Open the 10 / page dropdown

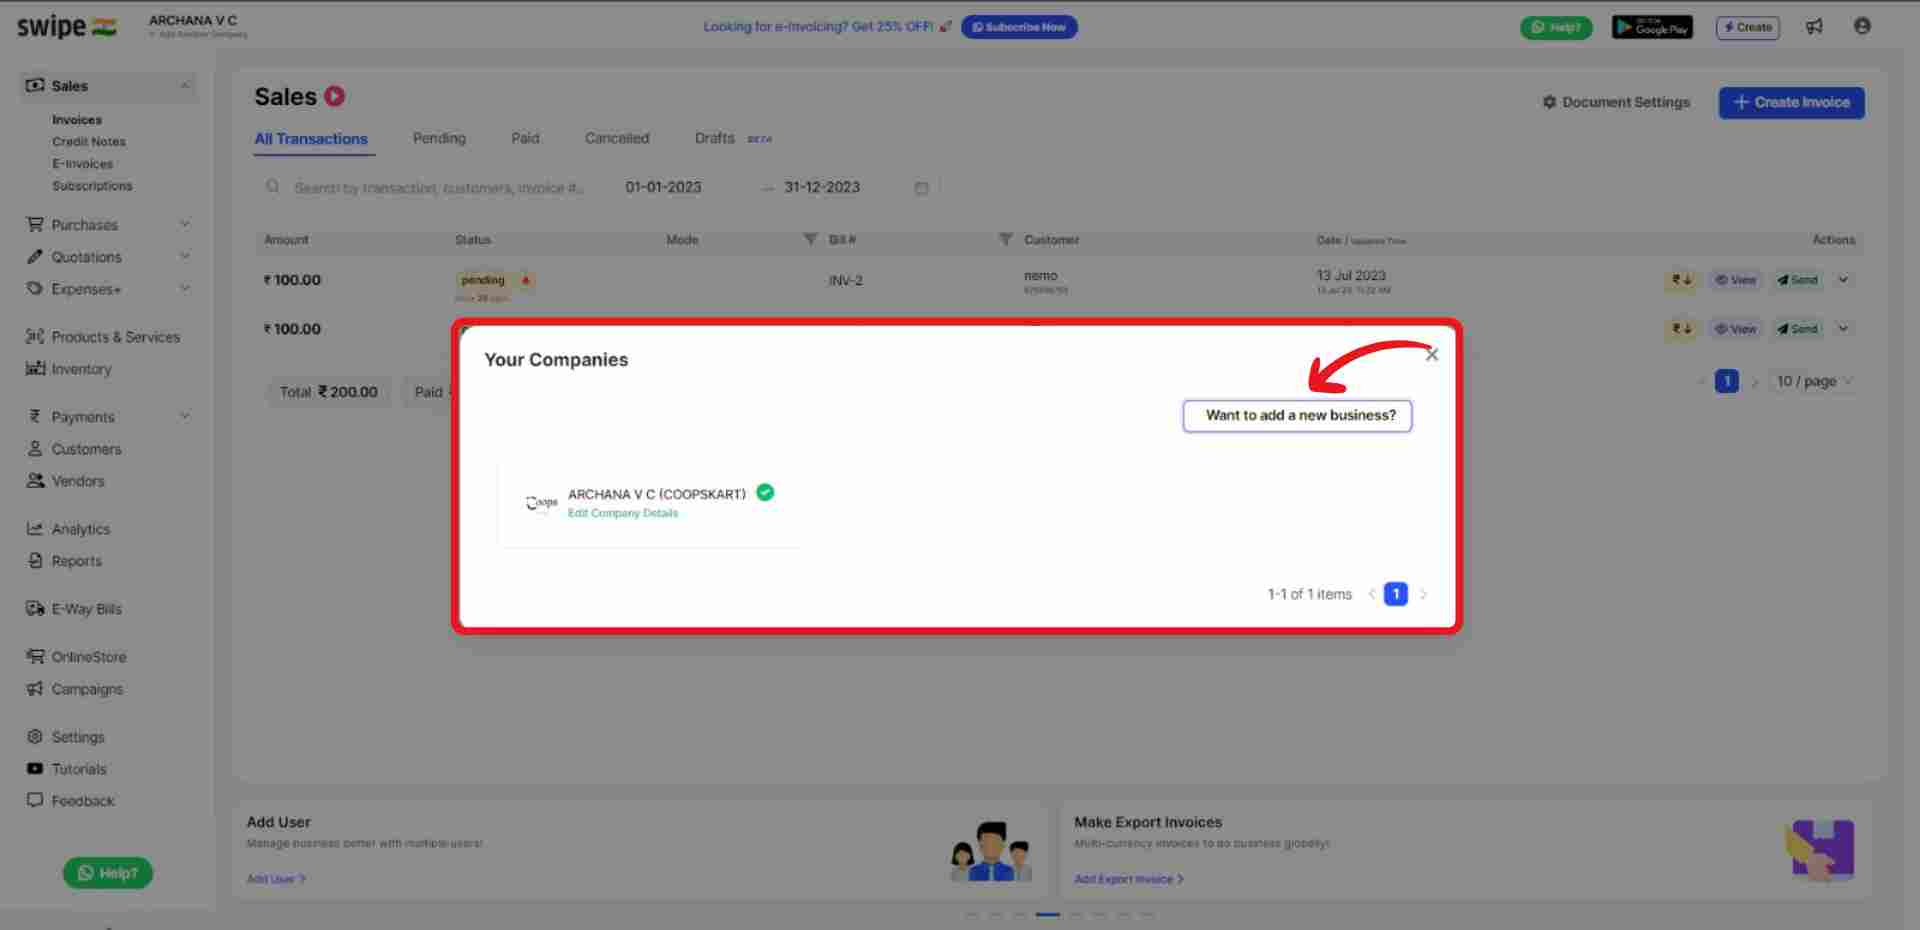(x=1814, y=381)
